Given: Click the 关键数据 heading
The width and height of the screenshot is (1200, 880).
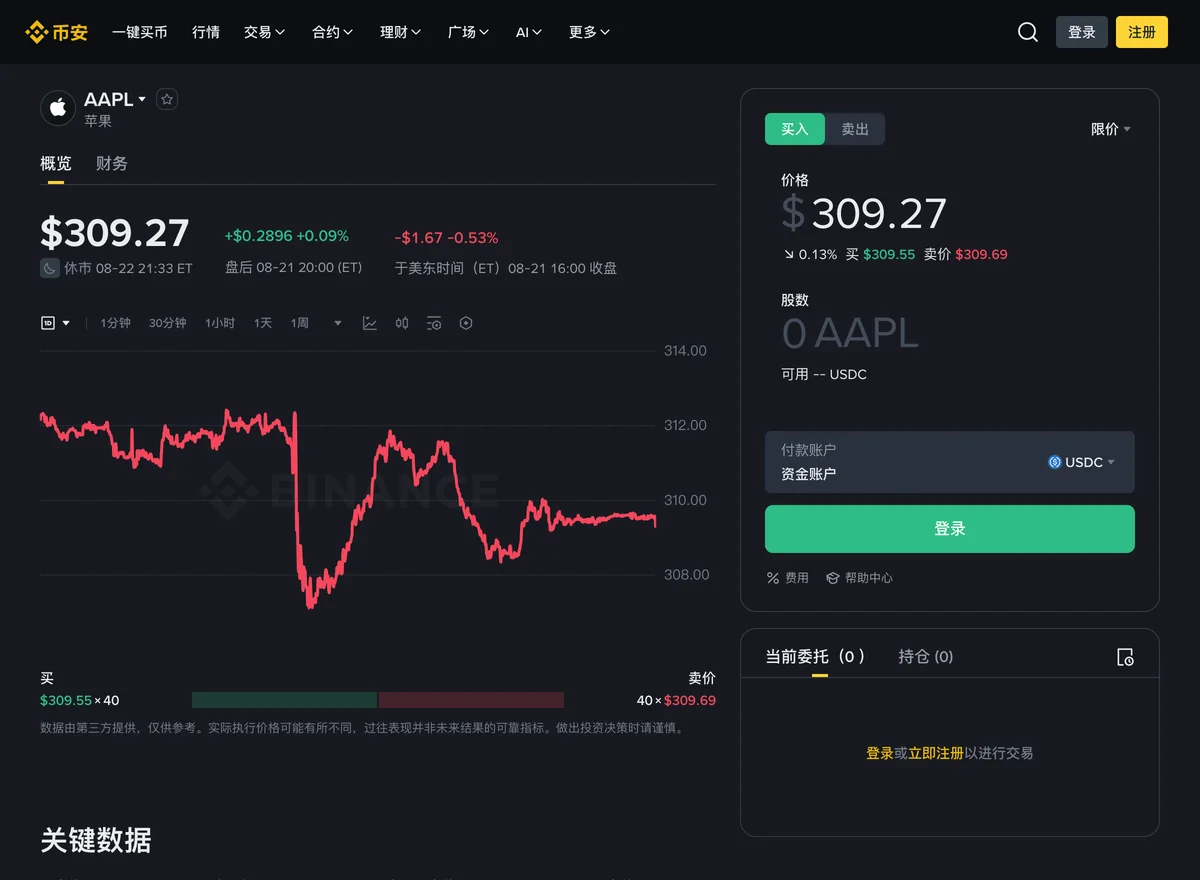Looking at the screenshot, I should pos(96,840).
